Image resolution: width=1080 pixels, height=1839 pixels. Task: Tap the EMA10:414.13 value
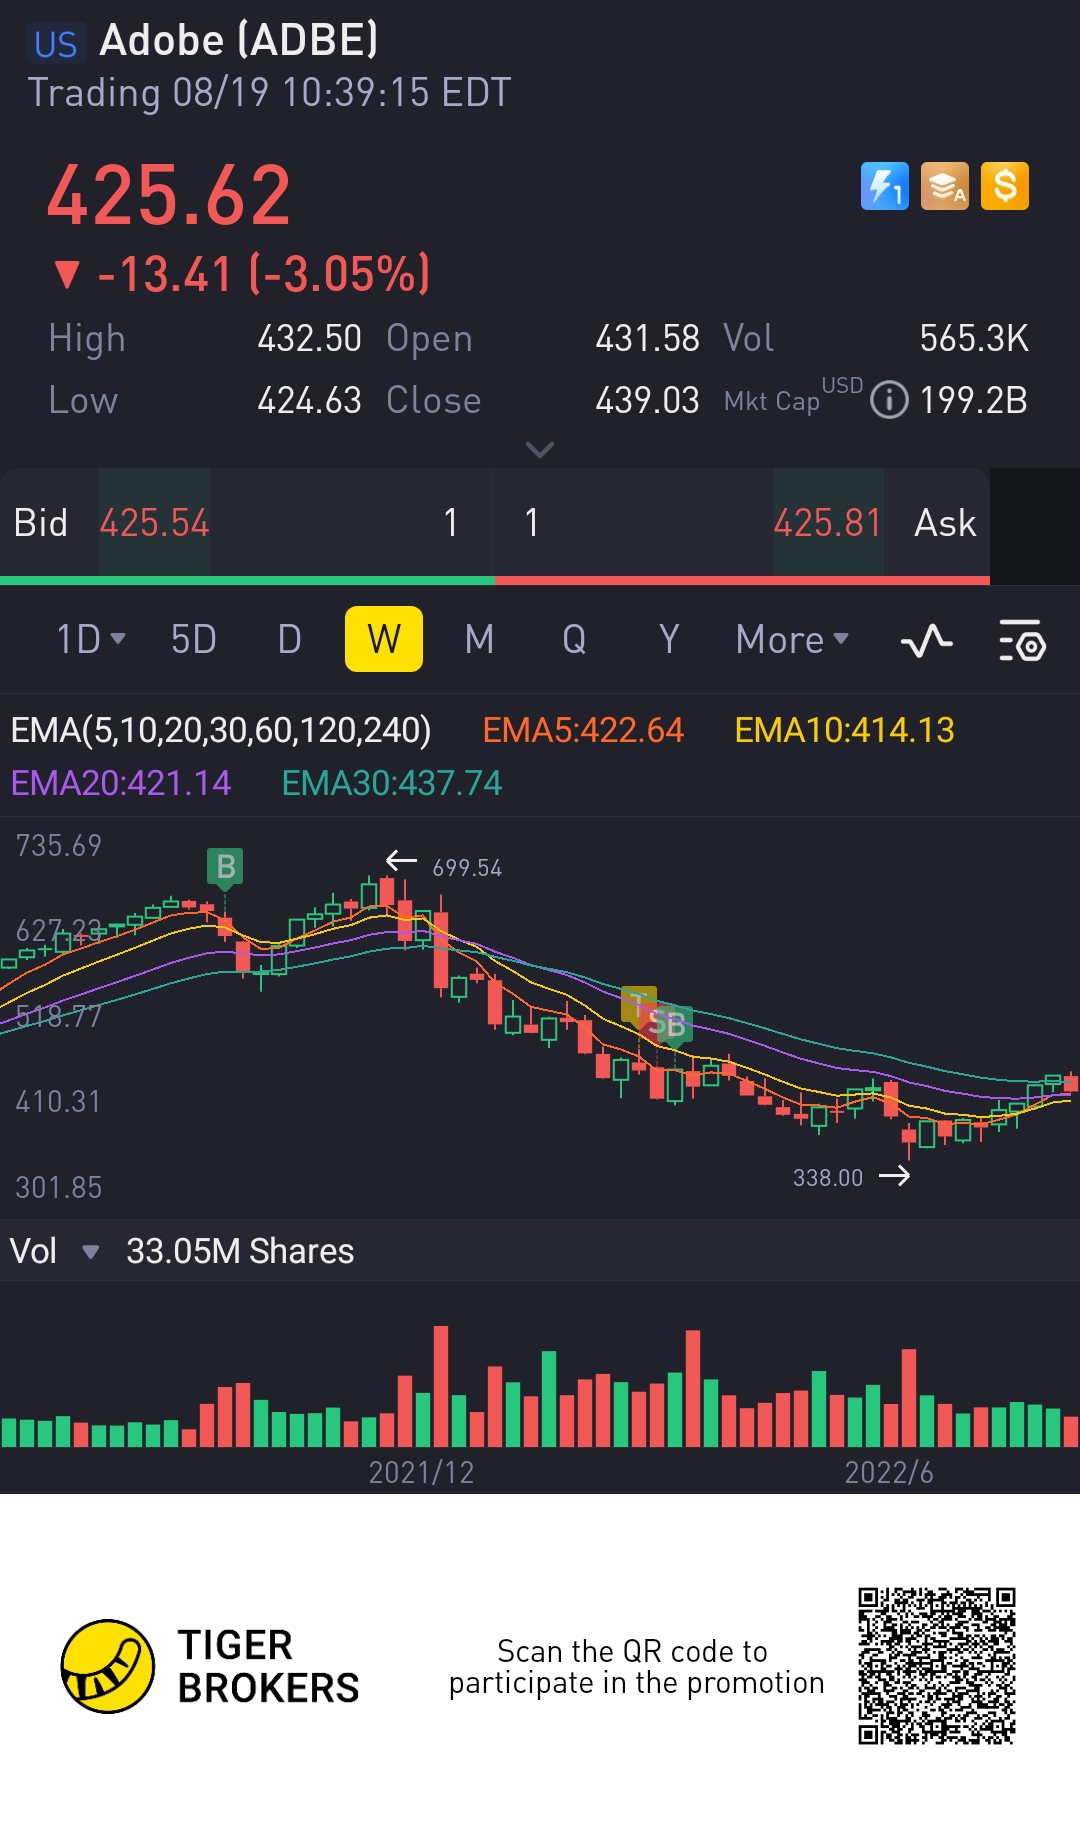coord(844,730)
